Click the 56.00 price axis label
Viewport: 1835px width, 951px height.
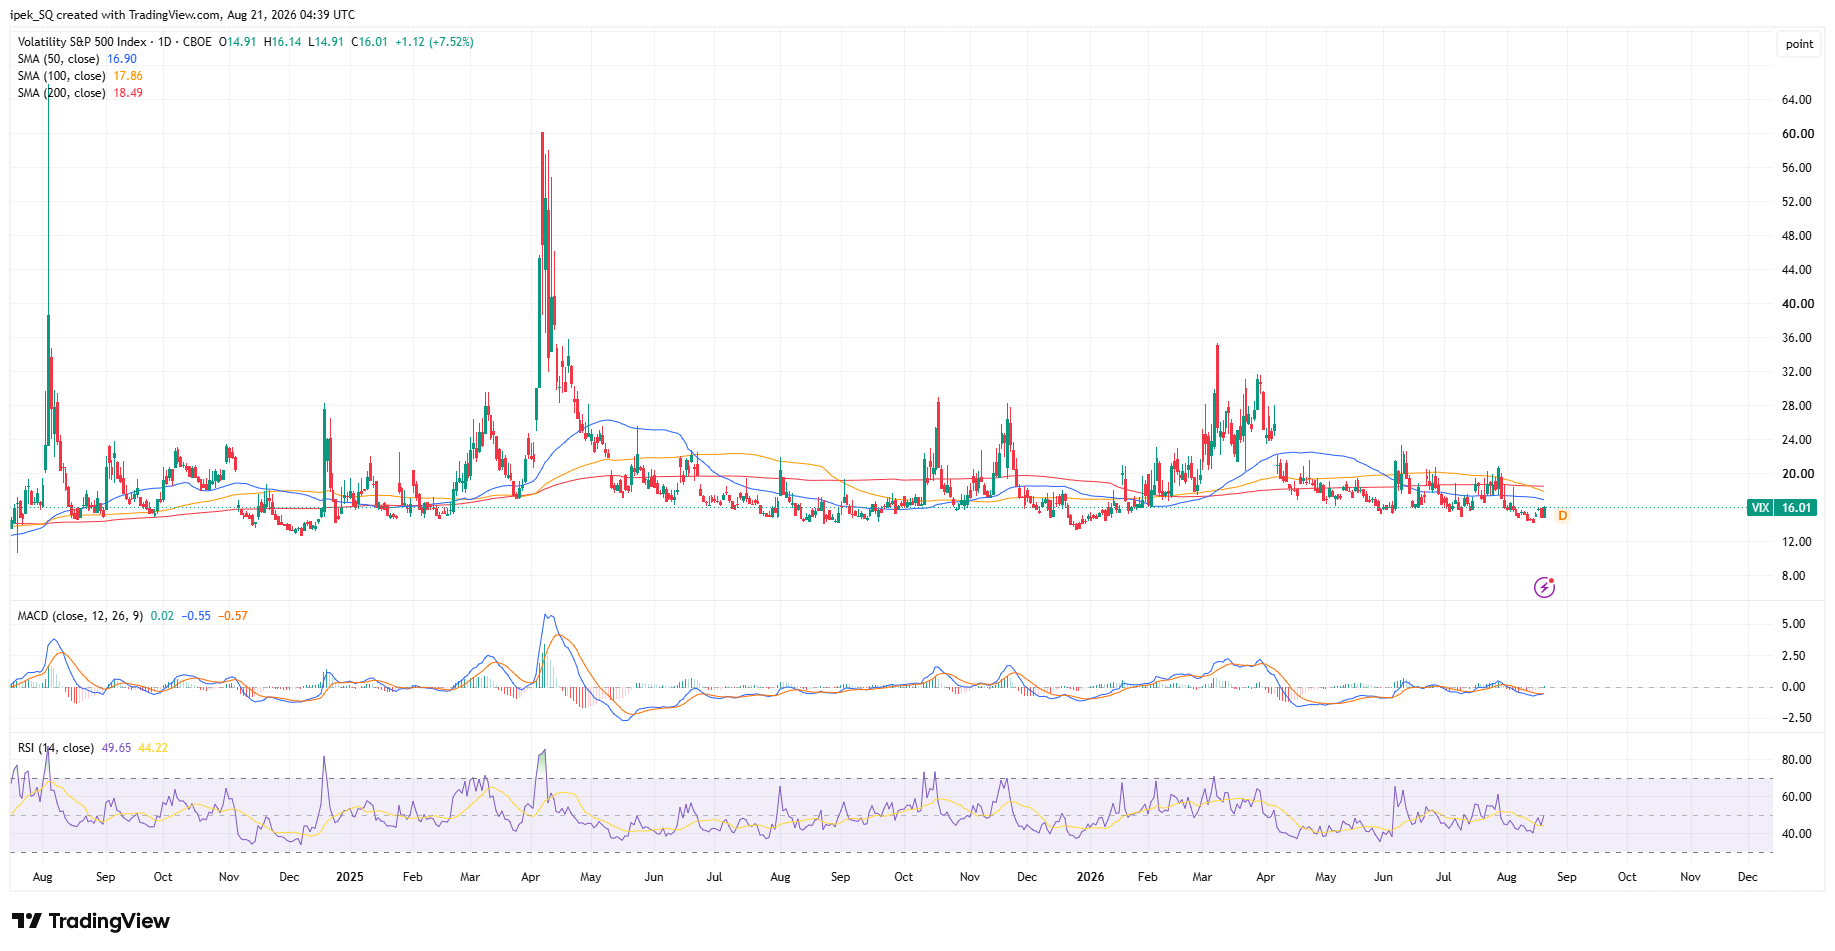[x=1797, y=168]
